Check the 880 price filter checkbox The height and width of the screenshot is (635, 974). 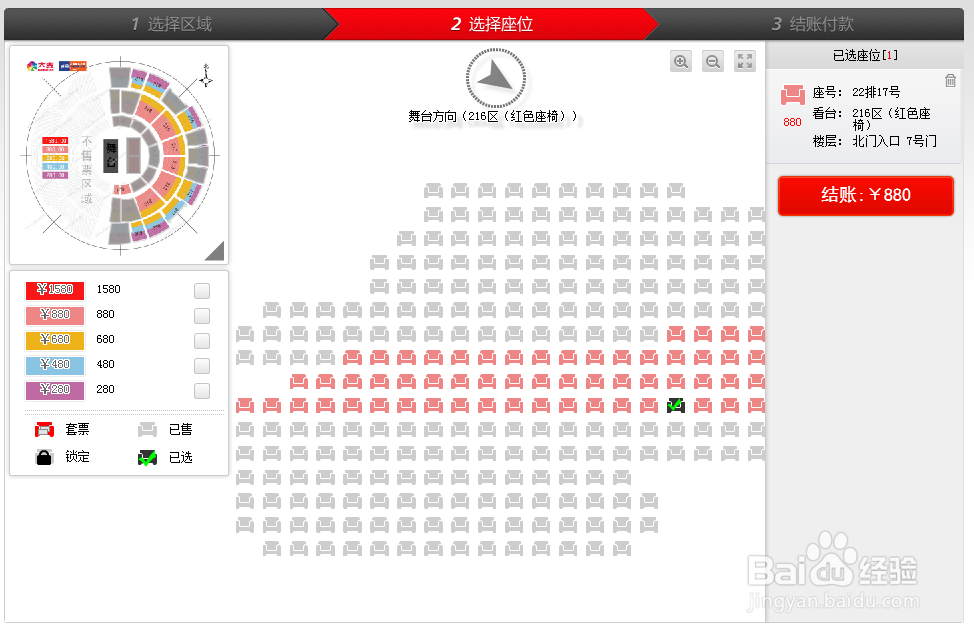pyautogui.click(x=202, y=316)
